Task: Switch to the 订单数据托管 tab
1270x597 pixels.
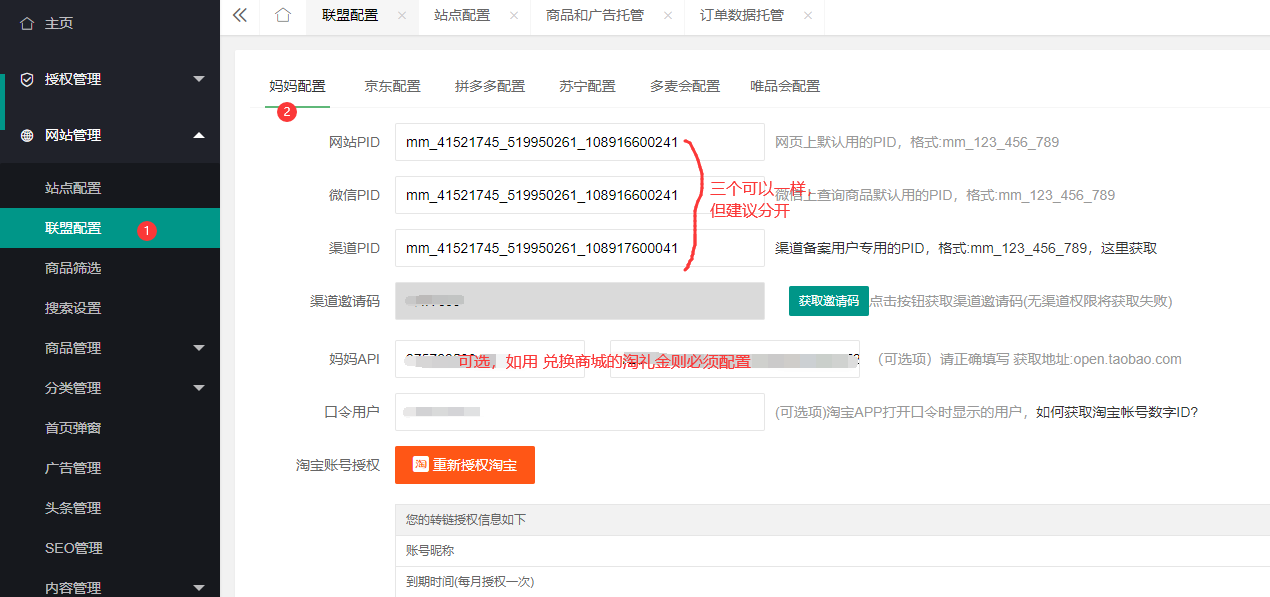Action: click(742, 15)
